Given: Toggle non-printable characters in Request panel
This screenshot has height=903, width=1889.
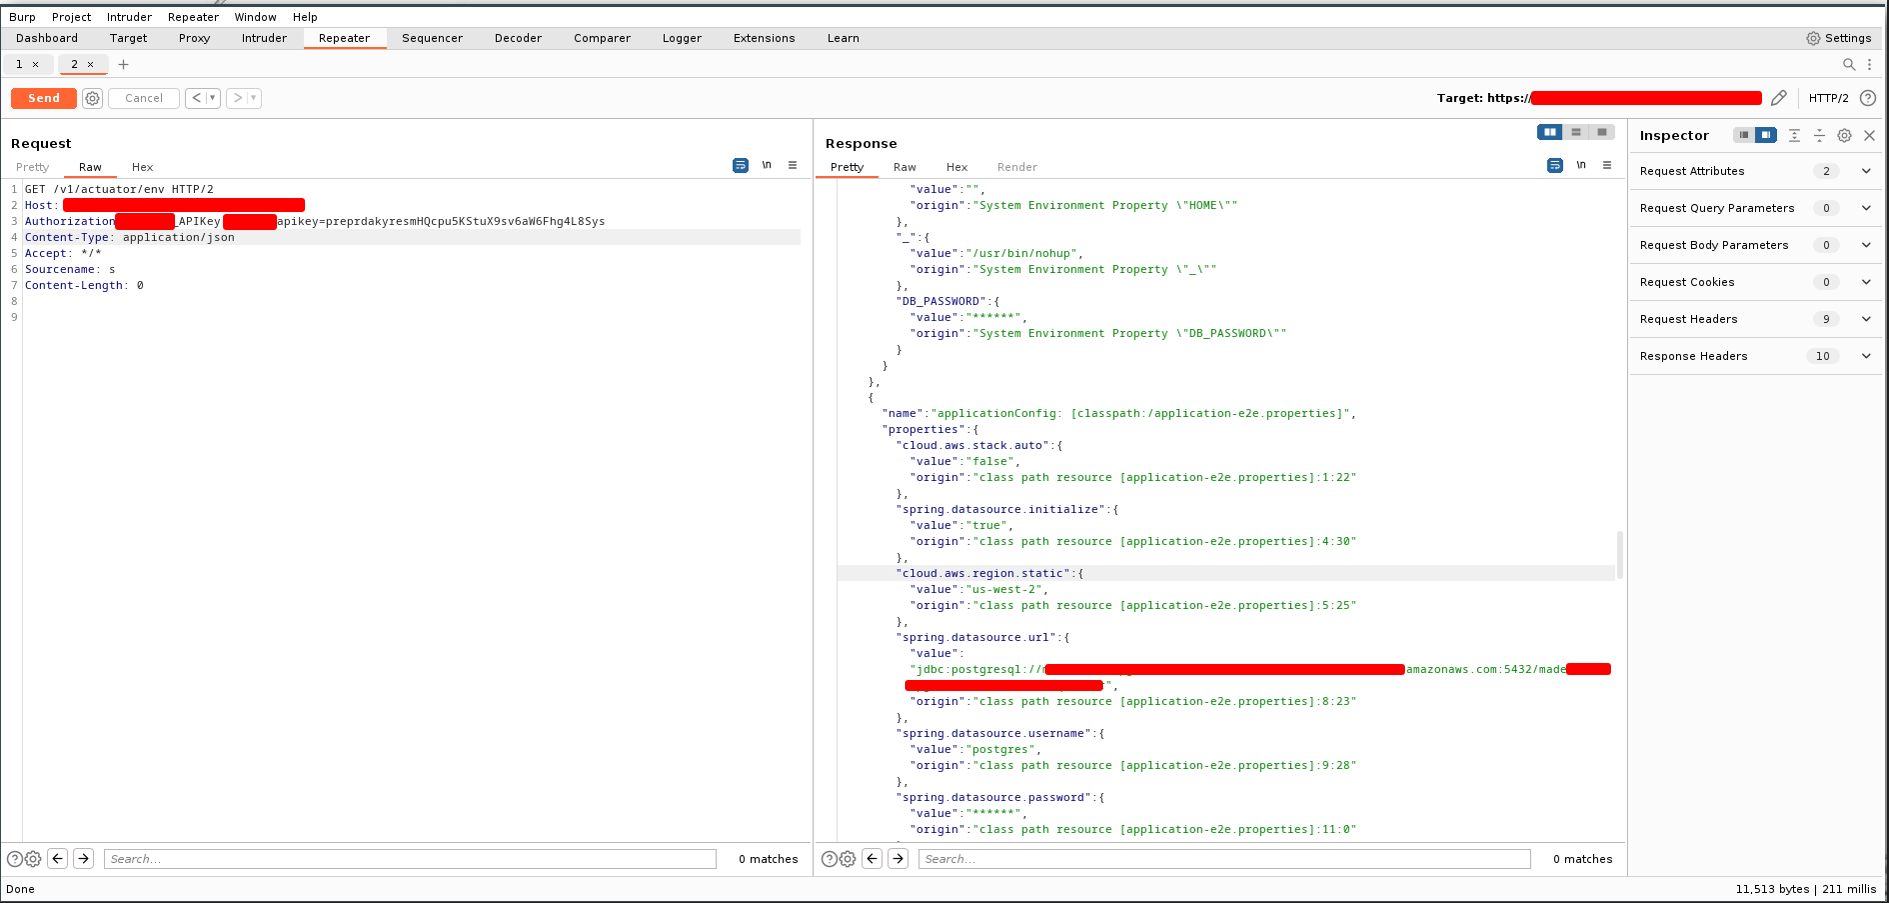Looking at the screenshot, I should click(767, 166).
